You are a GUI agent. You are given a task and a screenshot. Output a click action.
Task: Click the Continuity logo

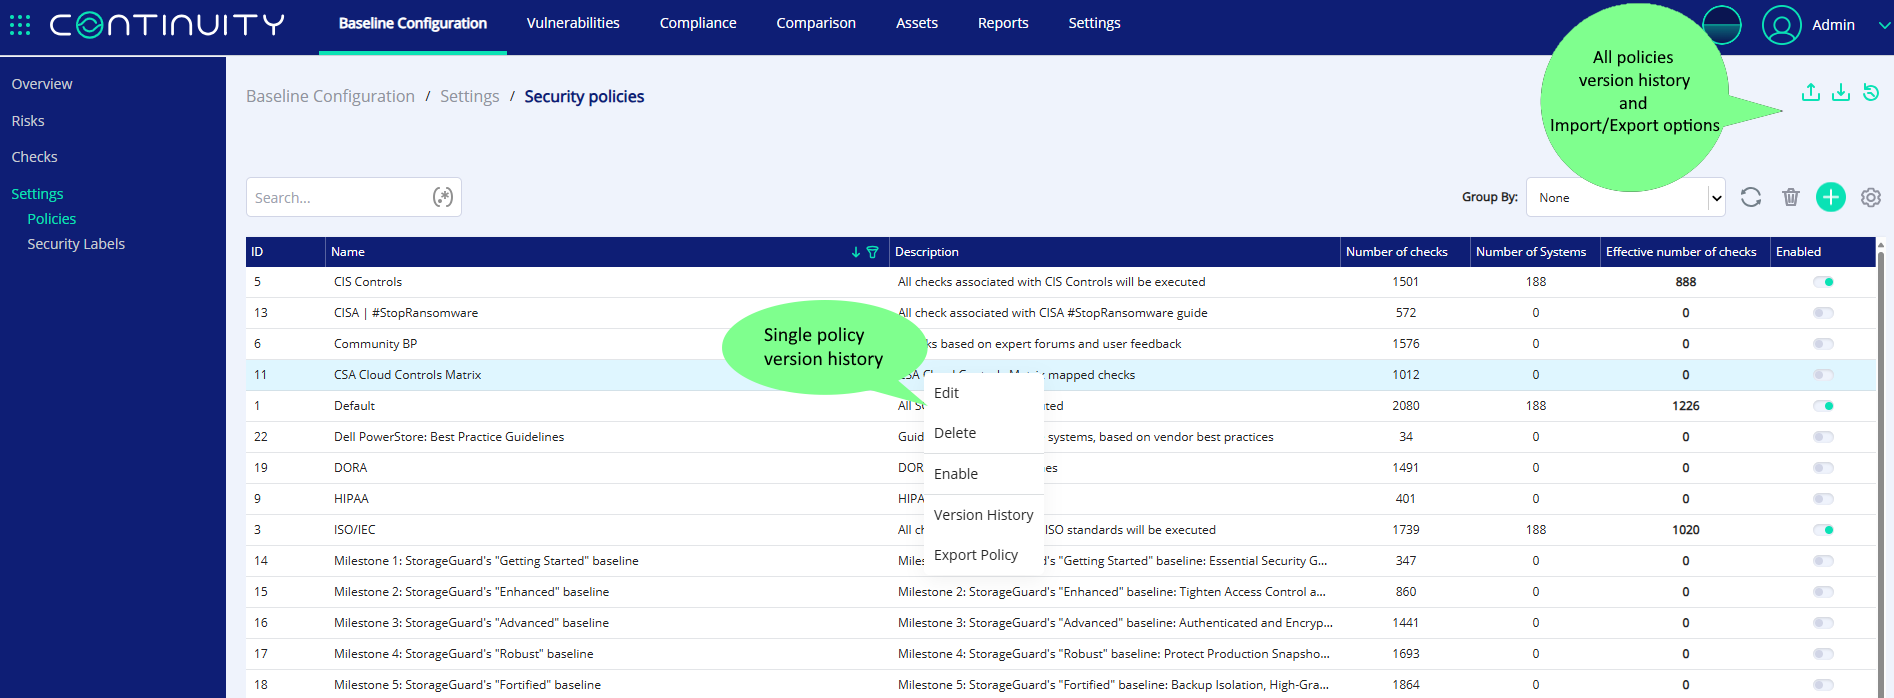(x=167, y=25)
